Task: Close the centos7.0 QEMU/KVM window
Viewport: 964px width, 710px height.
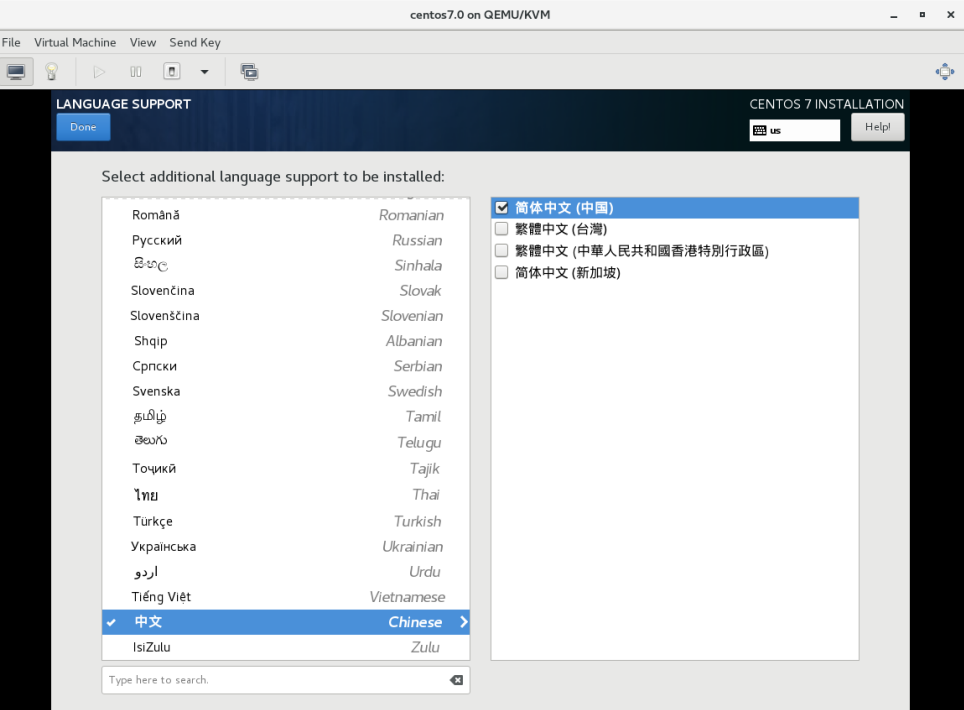Action: tap(950, 15)
